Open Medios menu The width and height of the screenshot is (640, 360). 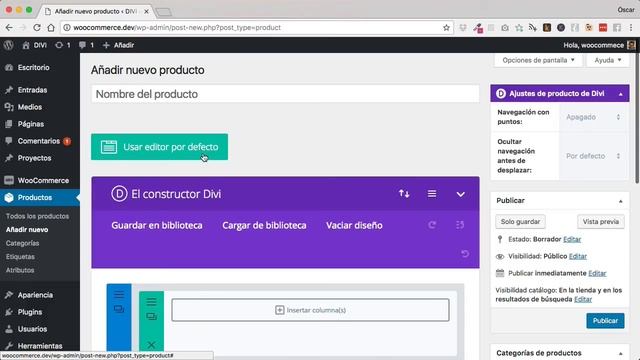pos(30,107)
